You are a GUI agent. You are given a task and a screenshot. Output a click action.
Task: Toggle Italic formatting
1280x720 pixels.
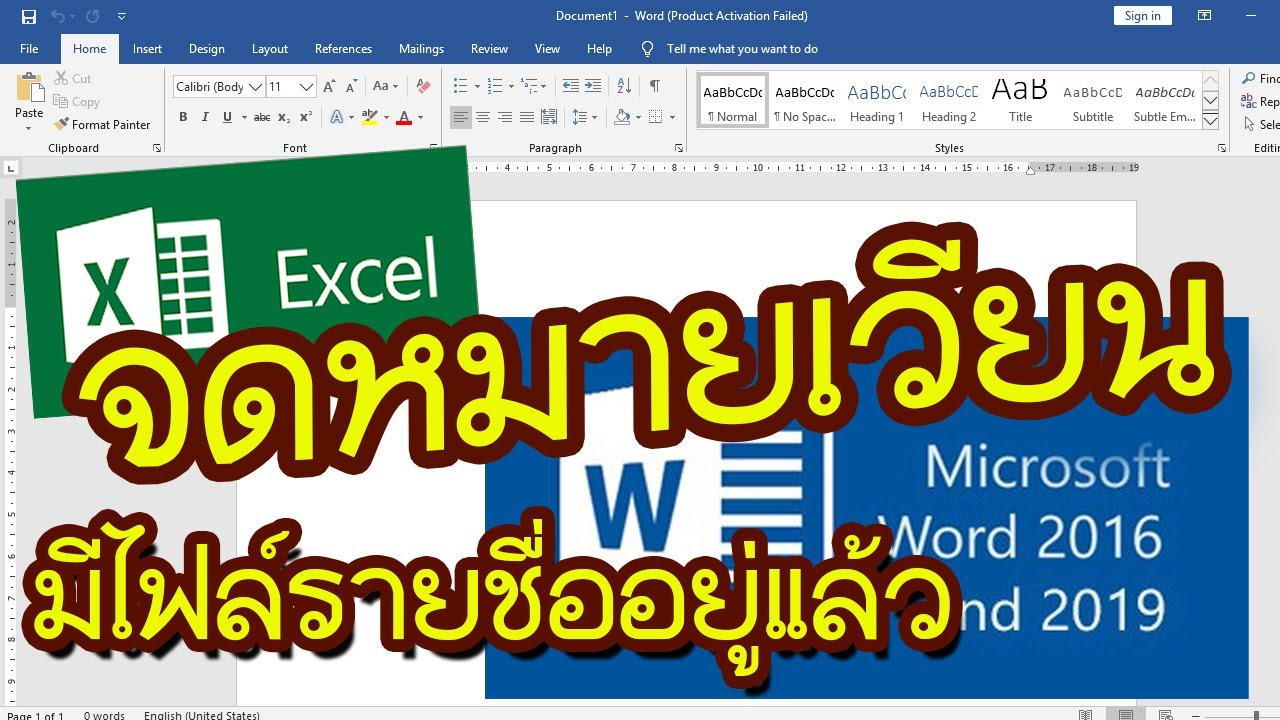coord(205,118)
